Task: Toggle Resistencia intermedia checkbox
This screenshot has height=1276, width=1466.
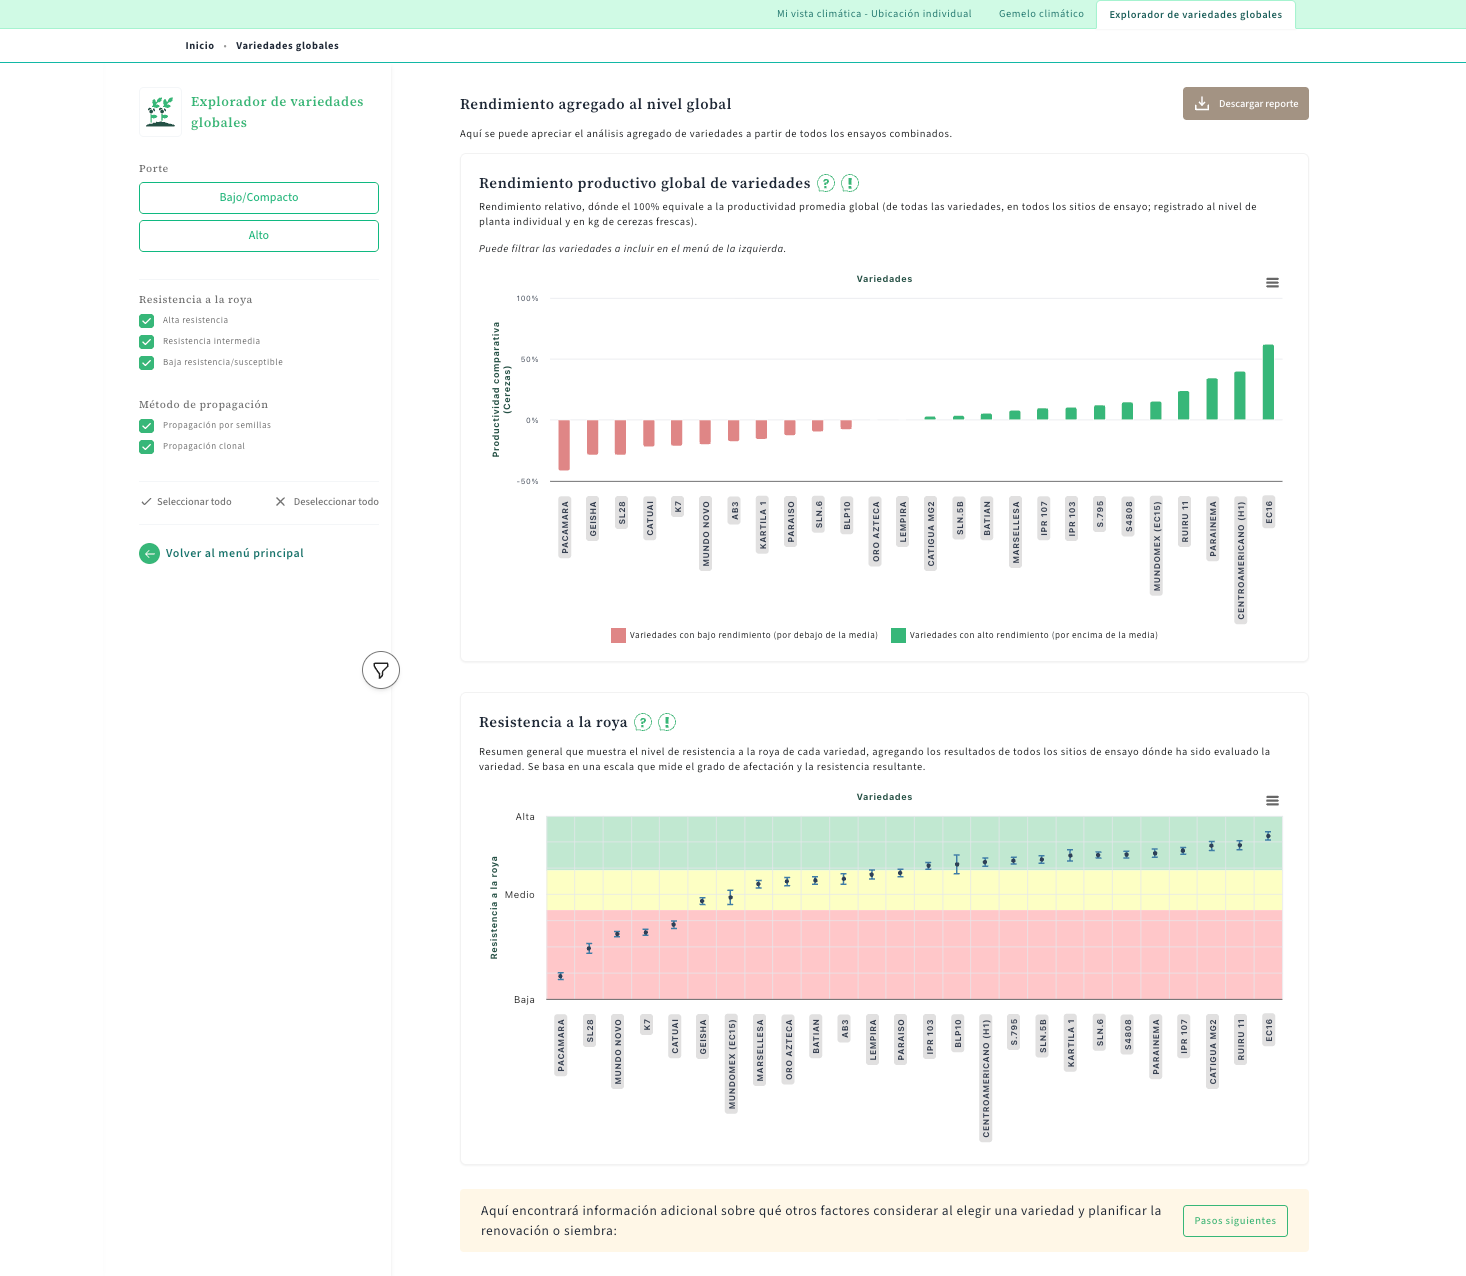Action: 147,342
